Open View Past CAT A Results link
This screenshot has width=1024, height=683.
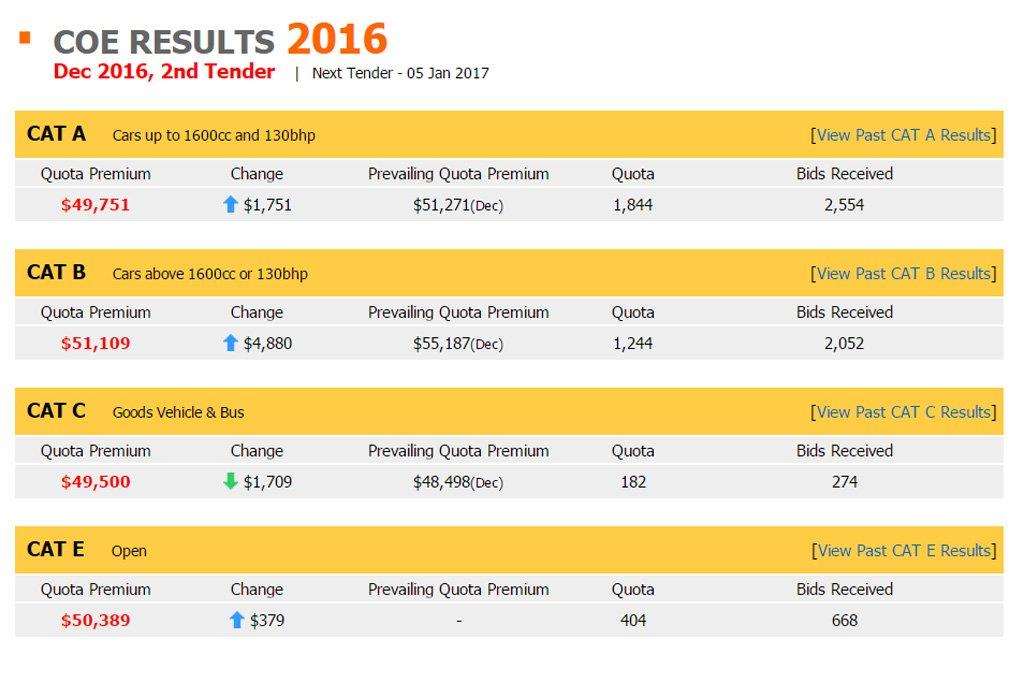[903, 135]
